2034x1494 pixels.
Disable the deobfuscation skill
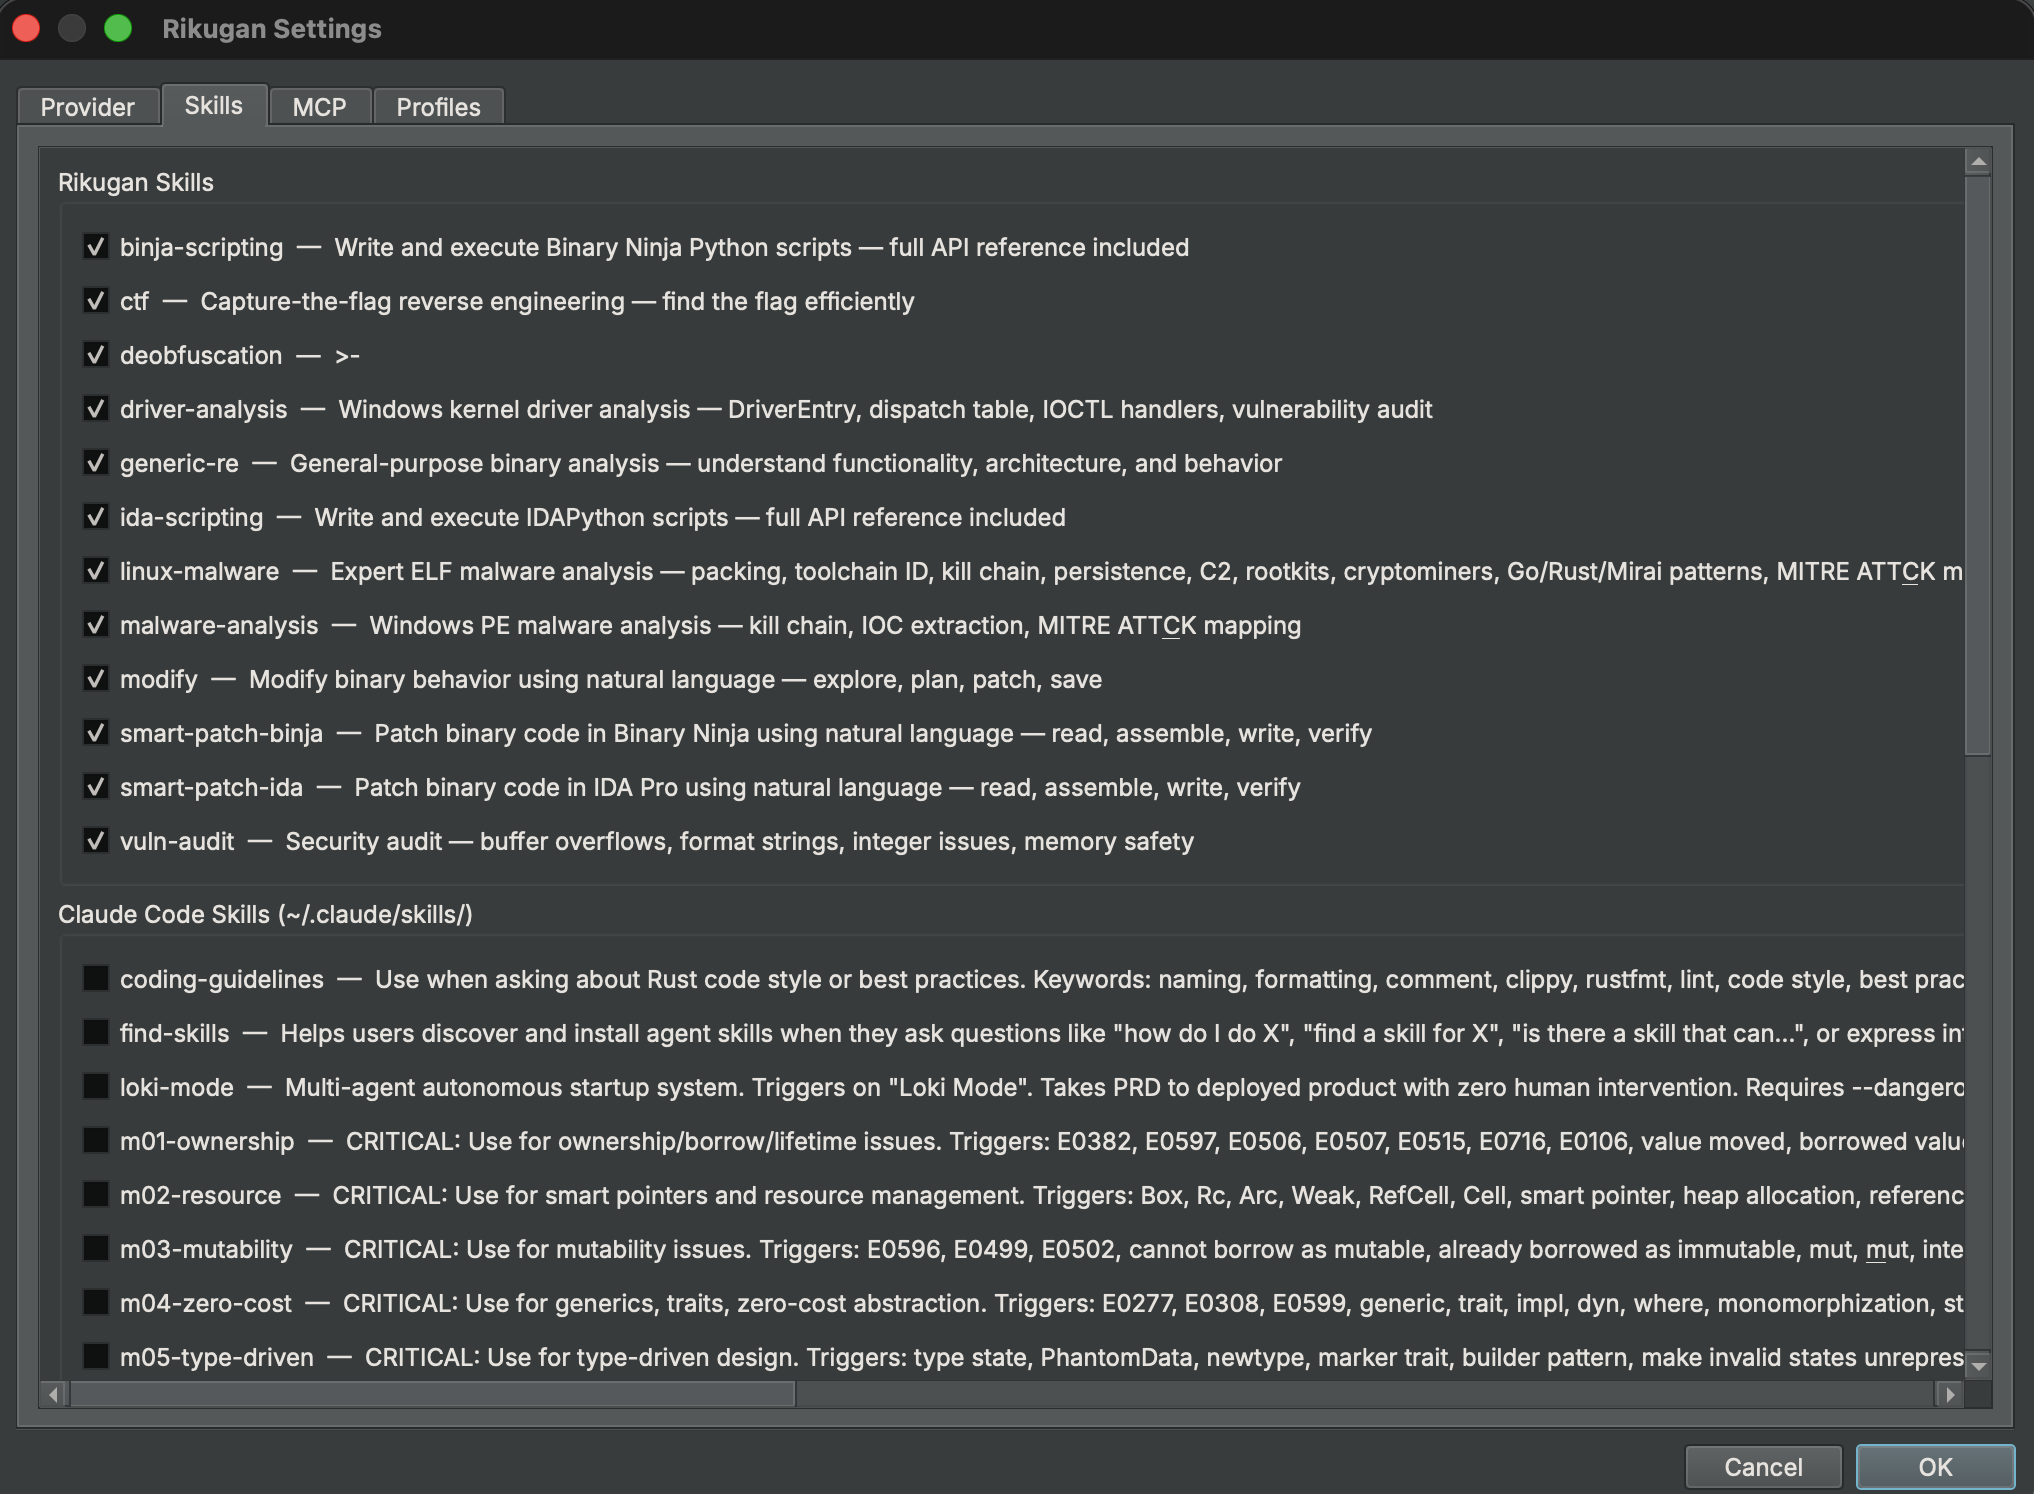click(96, 355)
